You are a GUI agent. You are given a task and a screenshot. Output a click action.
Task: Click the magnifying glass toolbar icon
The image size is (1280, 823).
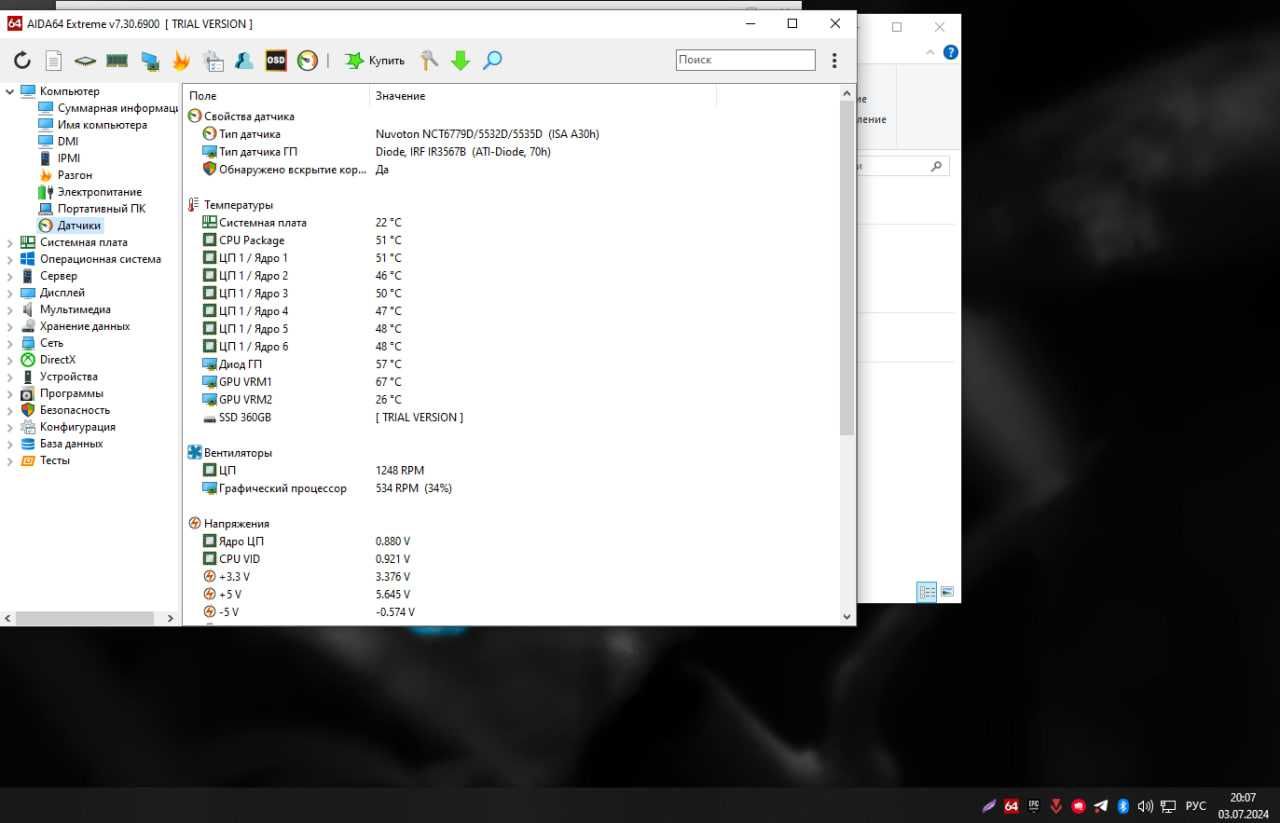pyautogui.click(x=492, y=61)
